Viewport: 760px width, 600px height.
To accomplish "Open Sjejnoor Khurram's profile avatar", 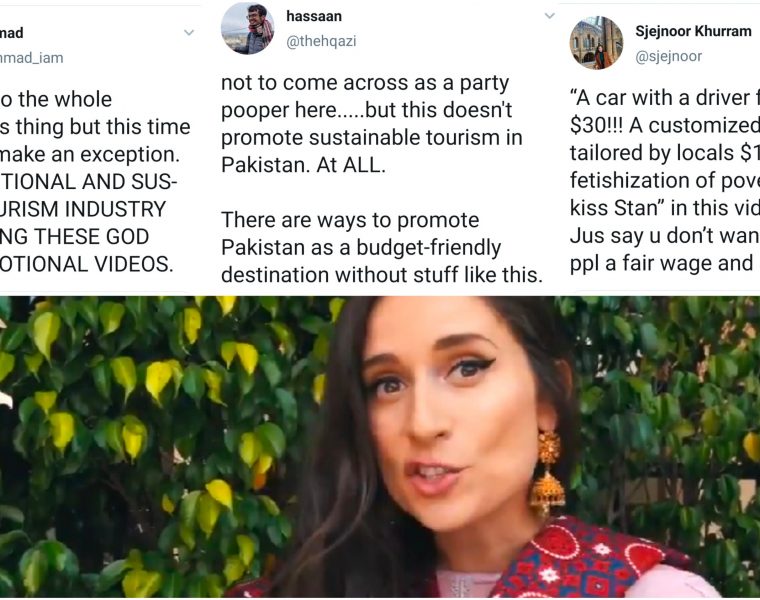I will coord(596,43).
